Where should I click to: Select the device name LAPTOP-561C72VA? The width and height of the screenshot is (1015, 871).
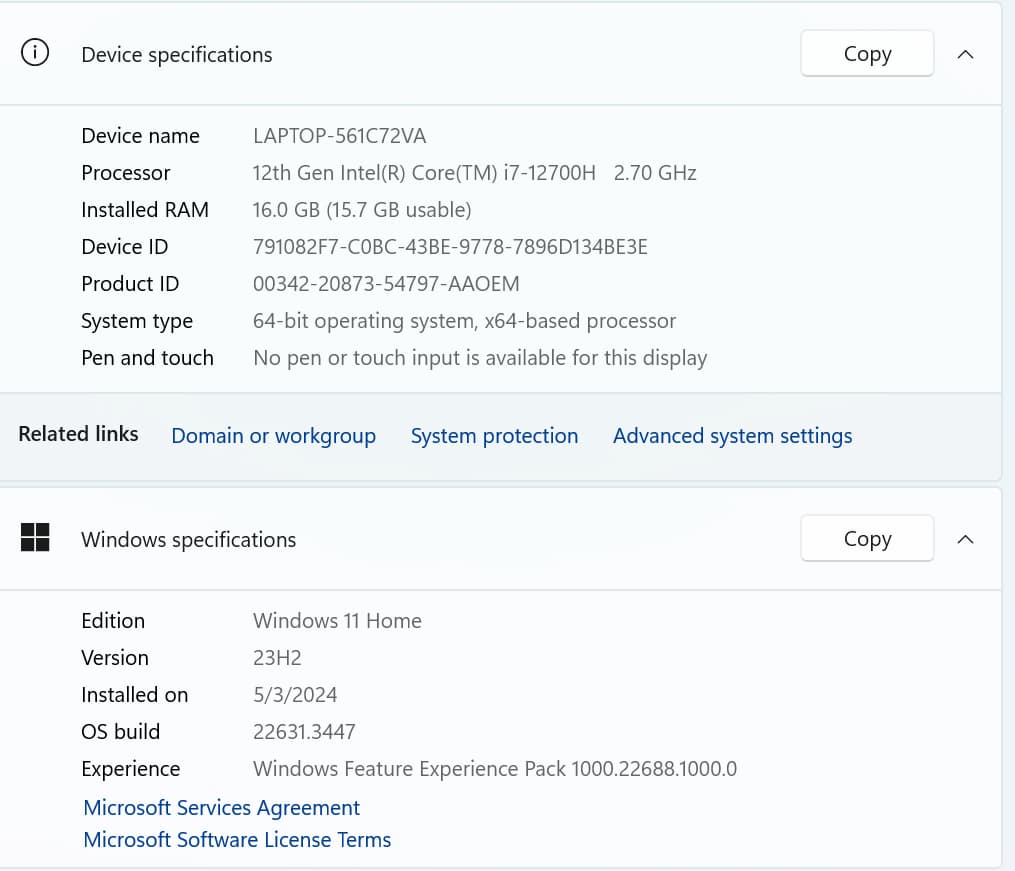point(339,136)
